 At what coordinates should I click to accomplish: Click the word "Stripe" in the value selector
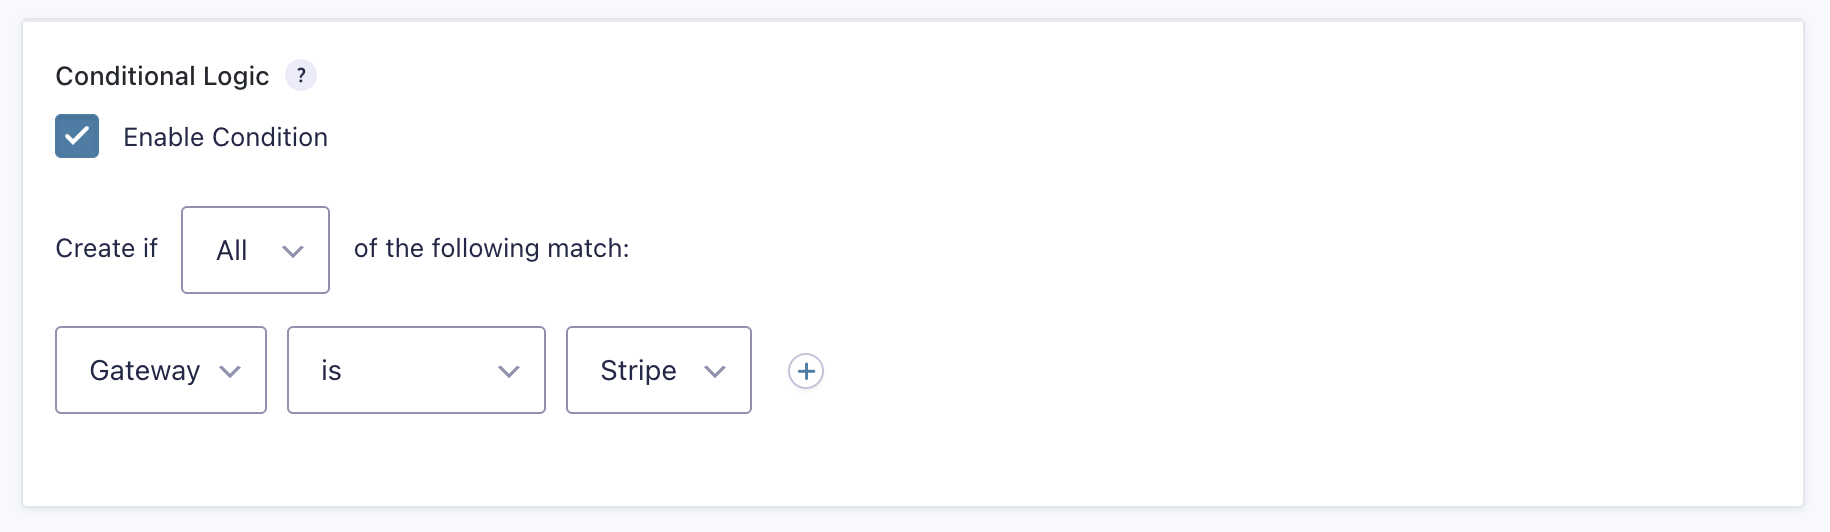(x=638, y=371)
